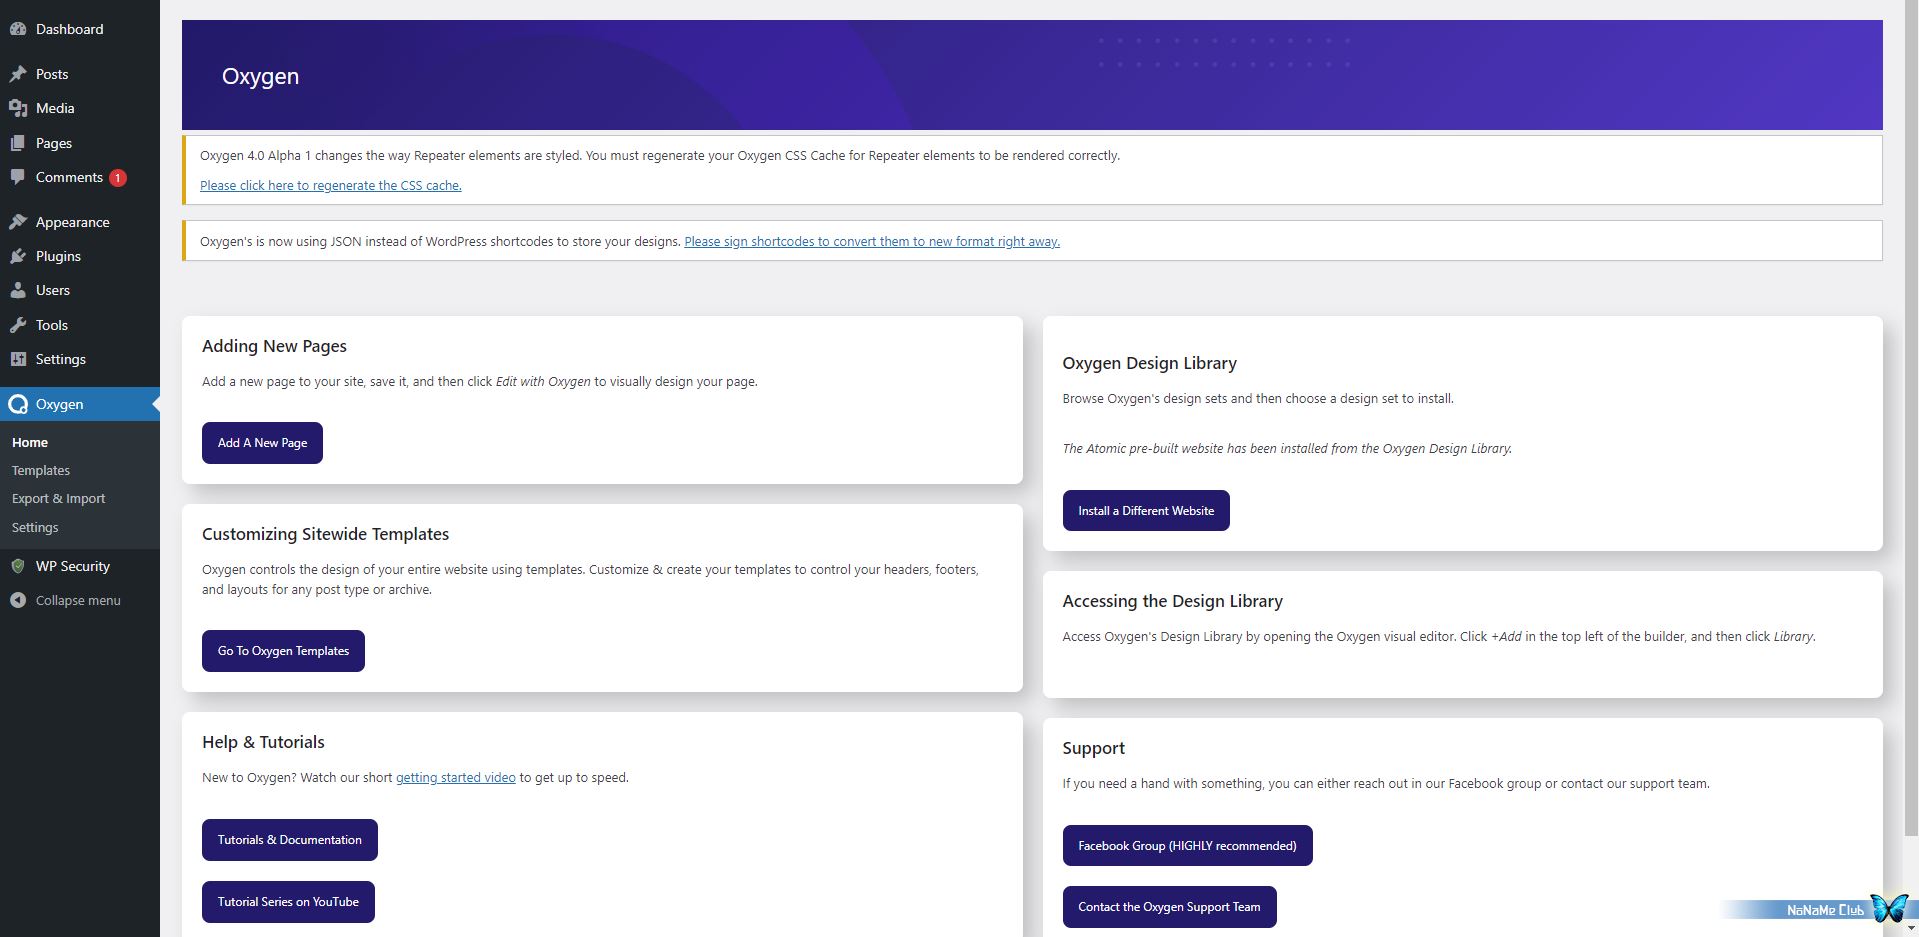Open Oxygen Settings submenu item

[x=35, y=527]
